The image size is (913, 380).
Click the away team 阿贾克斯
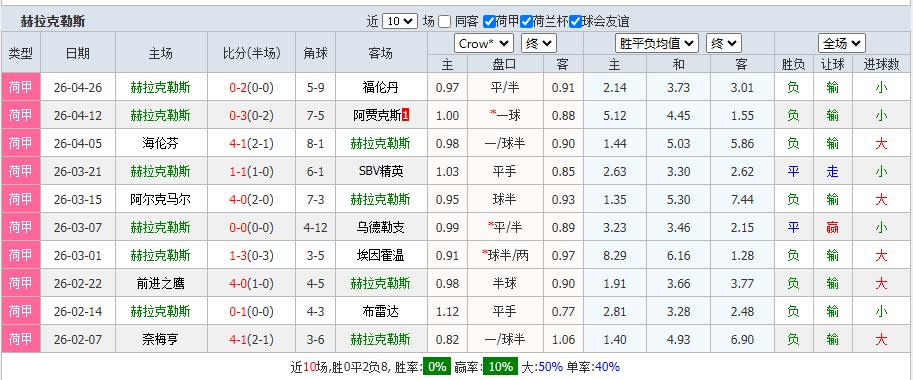377,115
